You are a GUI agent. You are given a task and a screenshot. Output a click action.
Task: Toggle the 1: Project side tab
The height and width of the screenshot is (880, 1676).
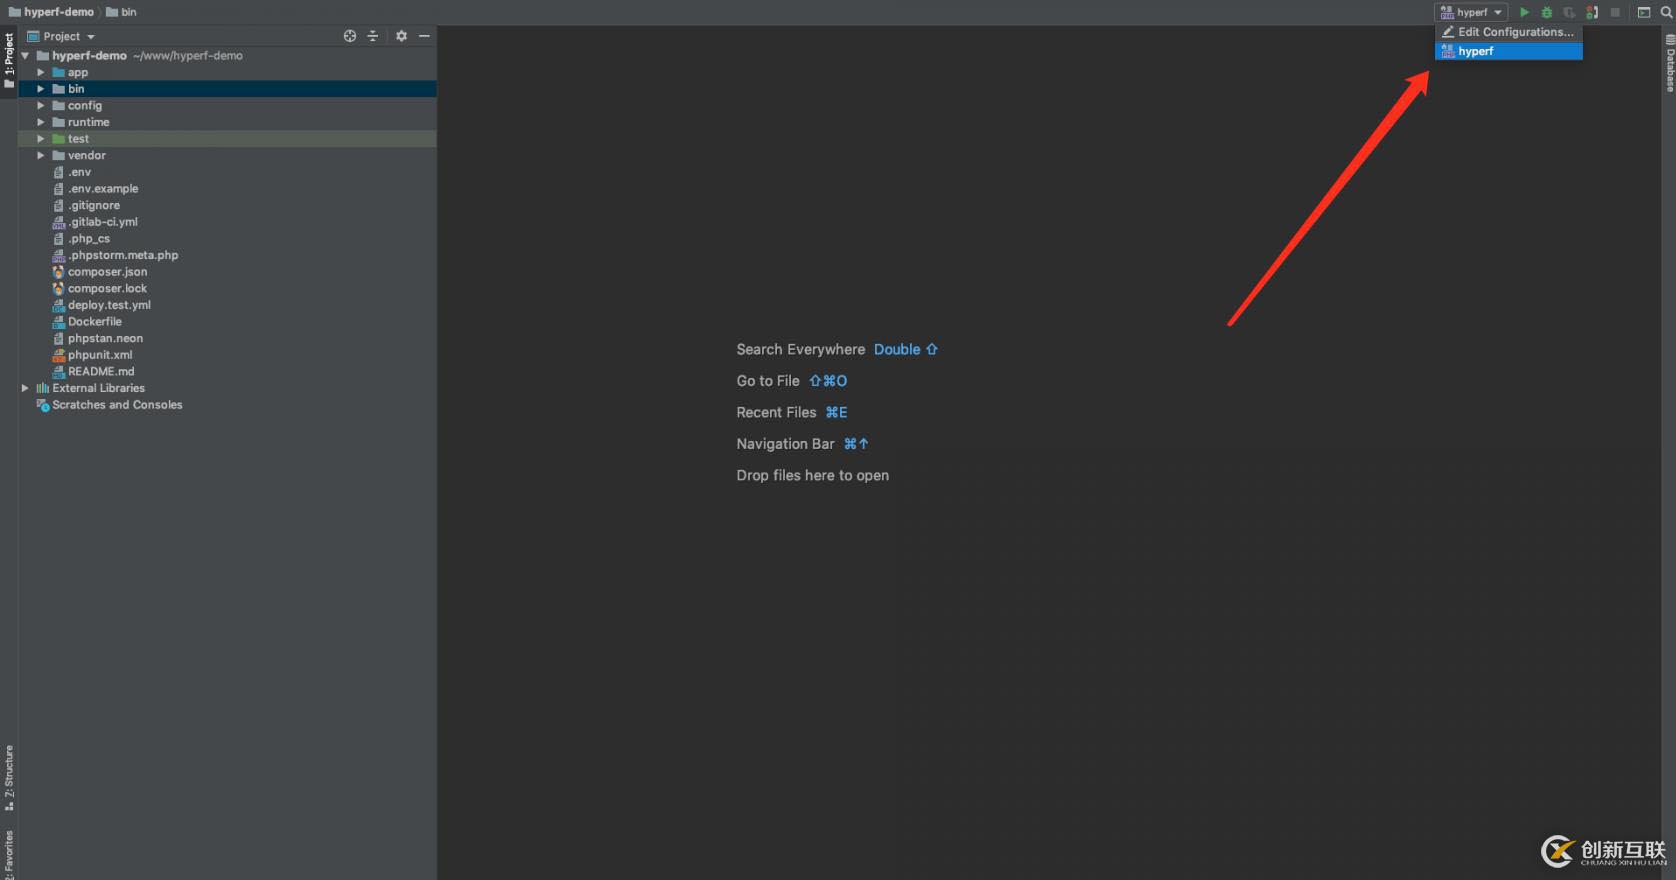[x=9, y=61]
